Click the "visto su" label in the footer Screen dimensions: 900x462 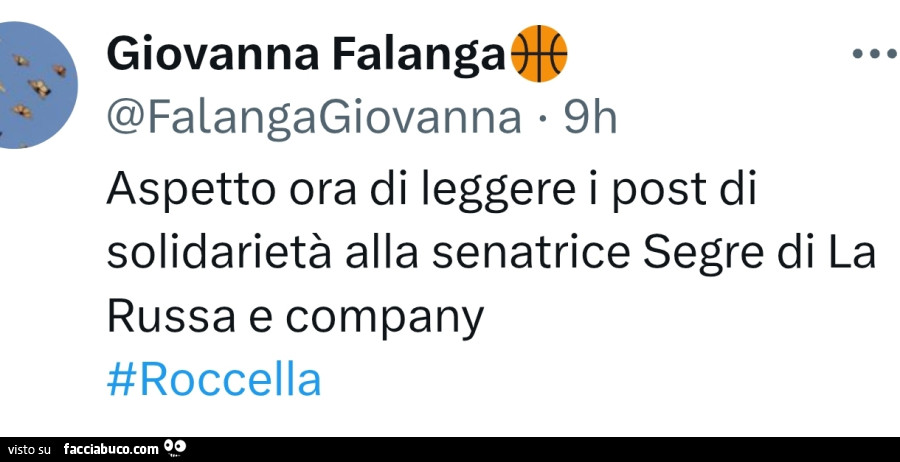click(29, 450)
